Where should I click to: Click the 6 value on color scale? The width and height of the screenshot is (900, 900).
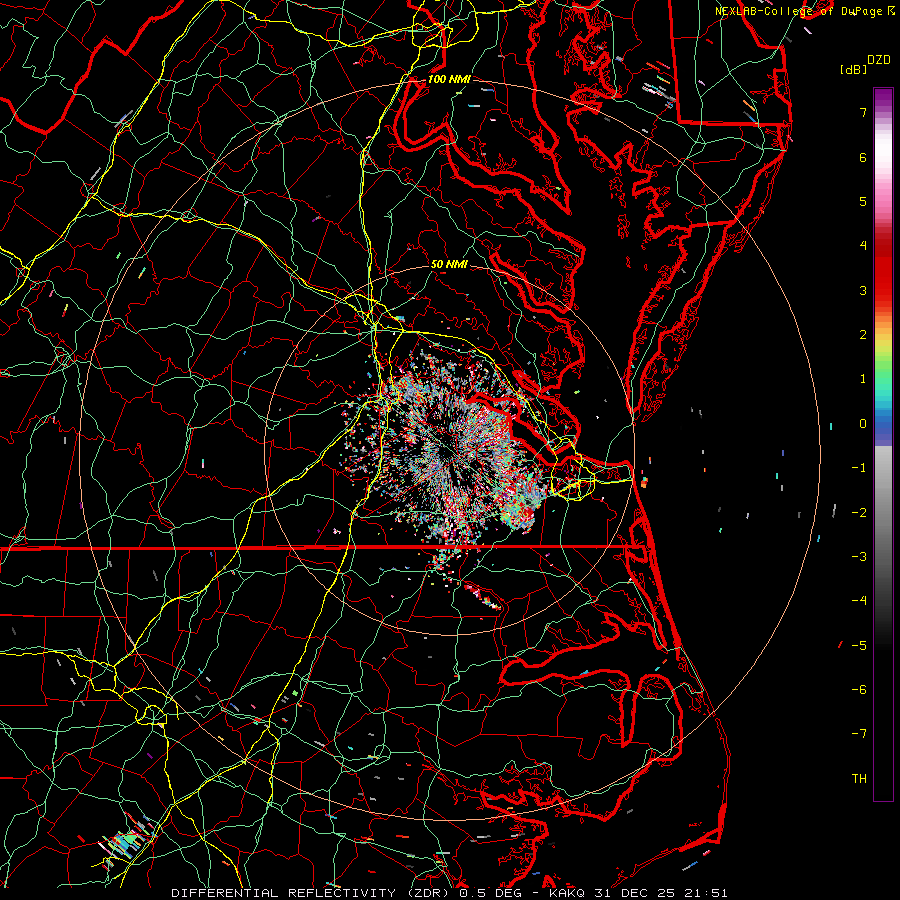pos(863,157)
